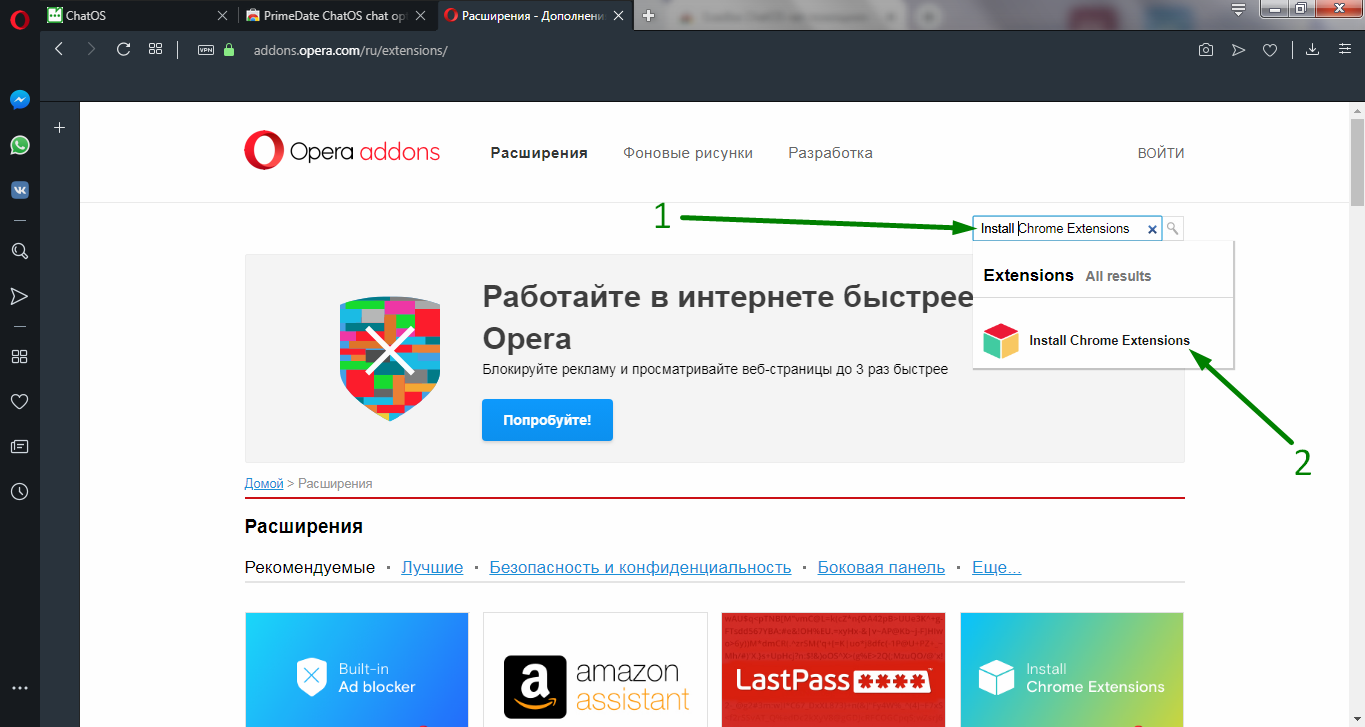The width and height of the screenshot is (1365, 727).
Task: Clear search text with x
Action: pos(1152,229)
